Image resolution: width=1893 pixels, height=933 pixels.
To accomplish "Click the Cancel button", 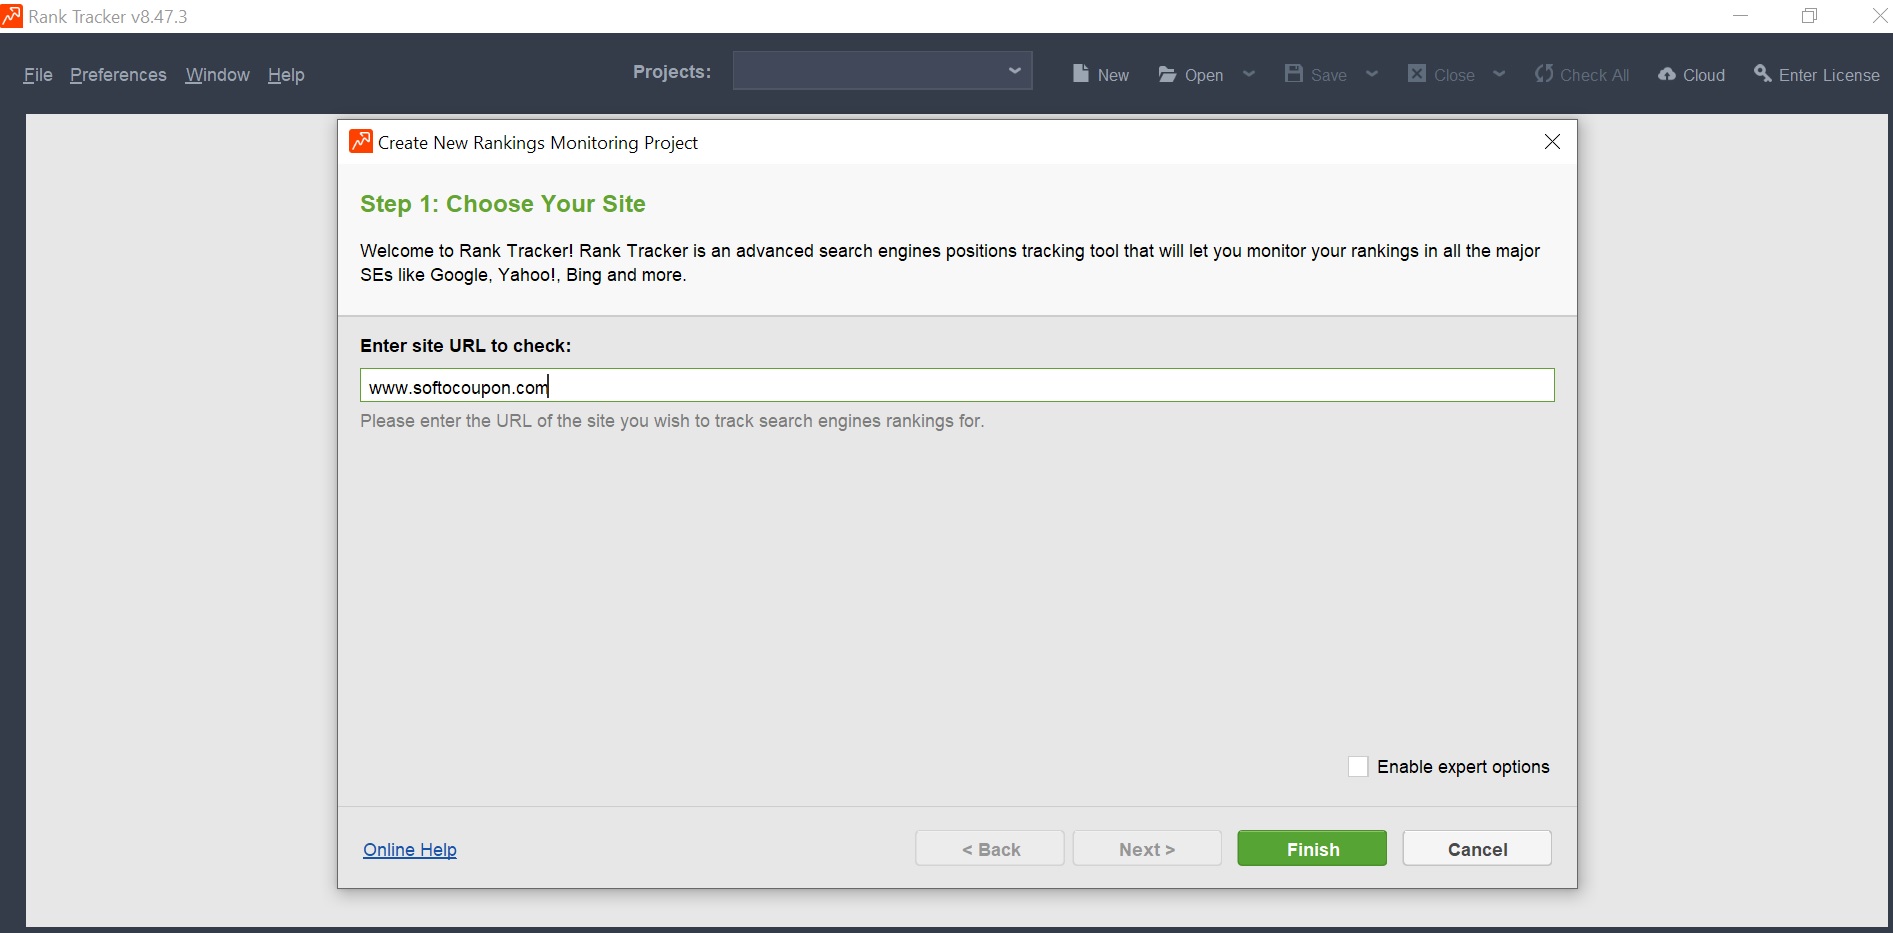I will [1477, 849].
